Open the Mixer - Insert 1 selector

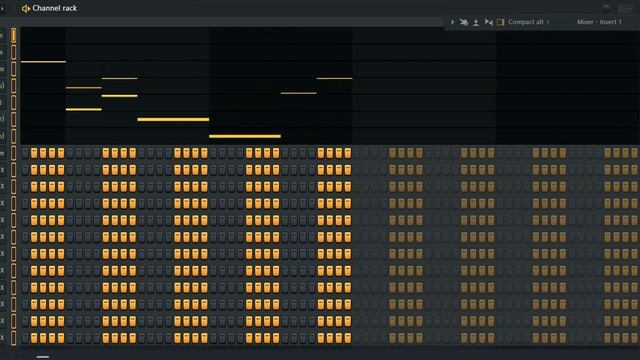(x=599, y=22)
